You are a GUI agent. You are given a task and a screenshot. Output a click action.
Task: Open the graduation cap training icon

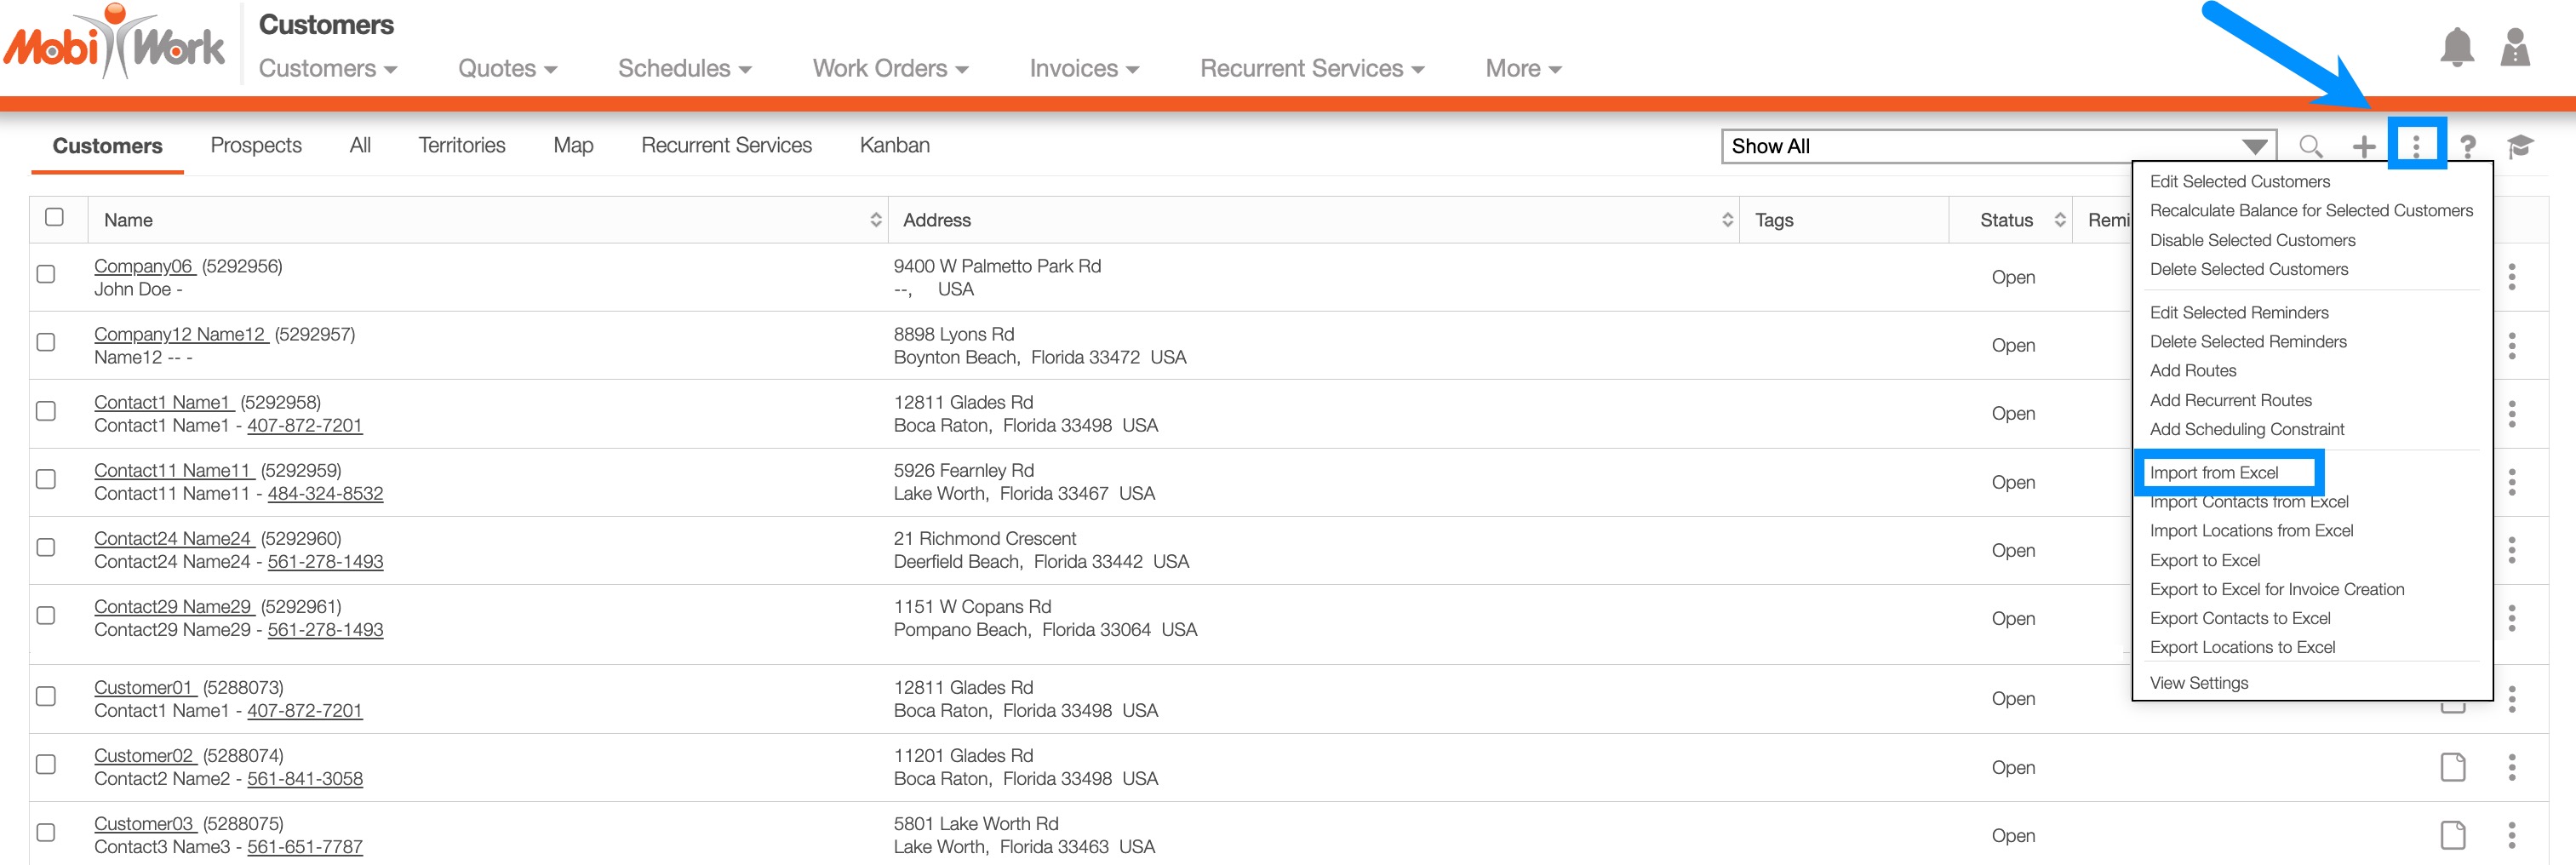click(x=2519, y=147)
